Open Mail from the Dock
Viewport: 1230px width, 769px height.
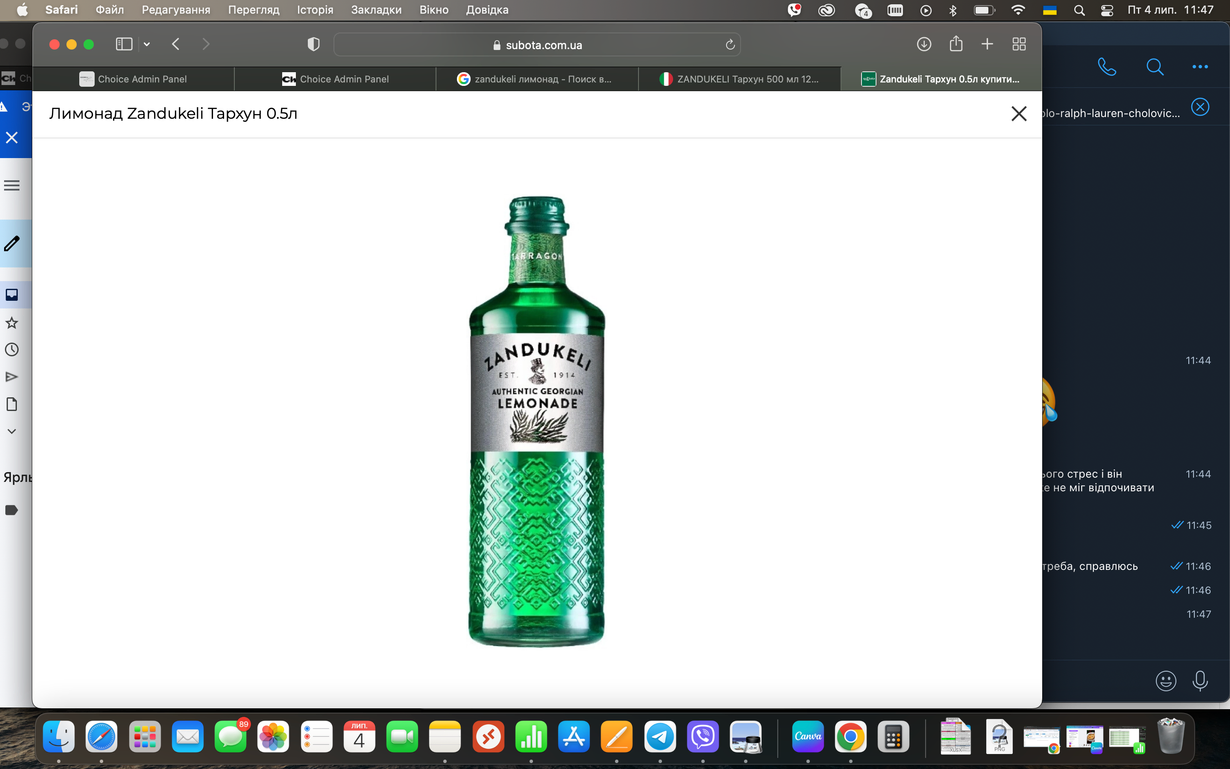(x=188, y=737)
